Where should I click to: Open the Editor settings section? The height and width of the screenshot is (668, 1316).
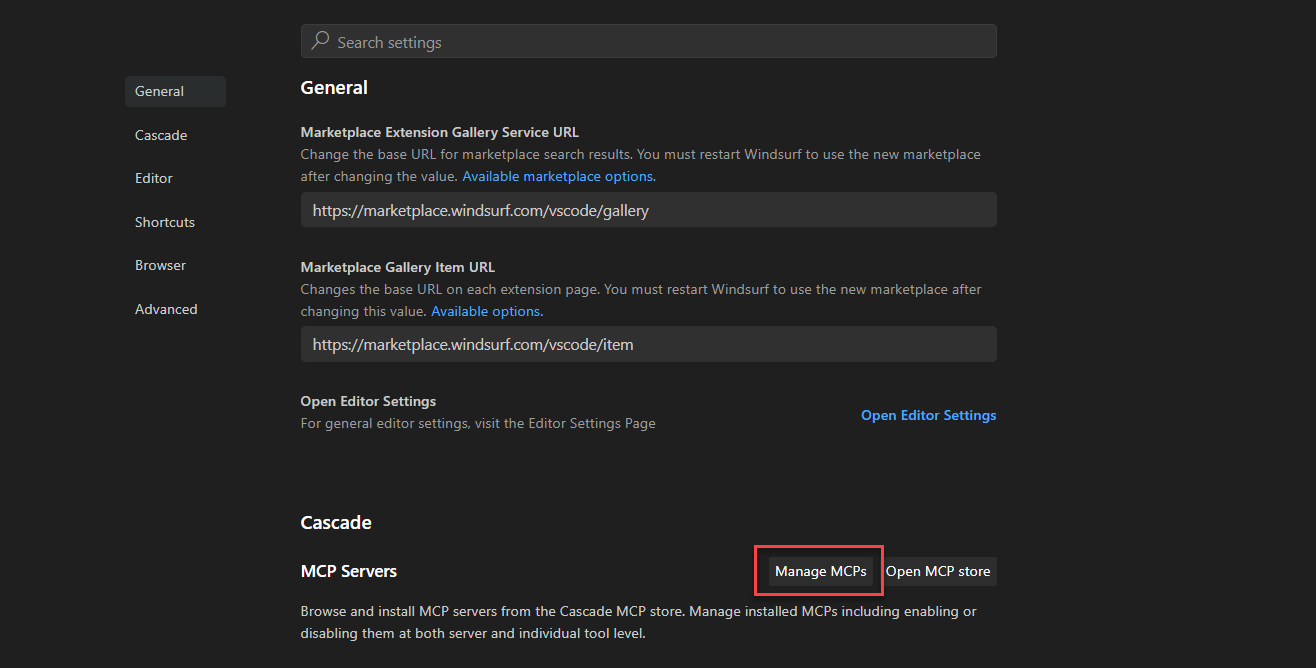153,177
